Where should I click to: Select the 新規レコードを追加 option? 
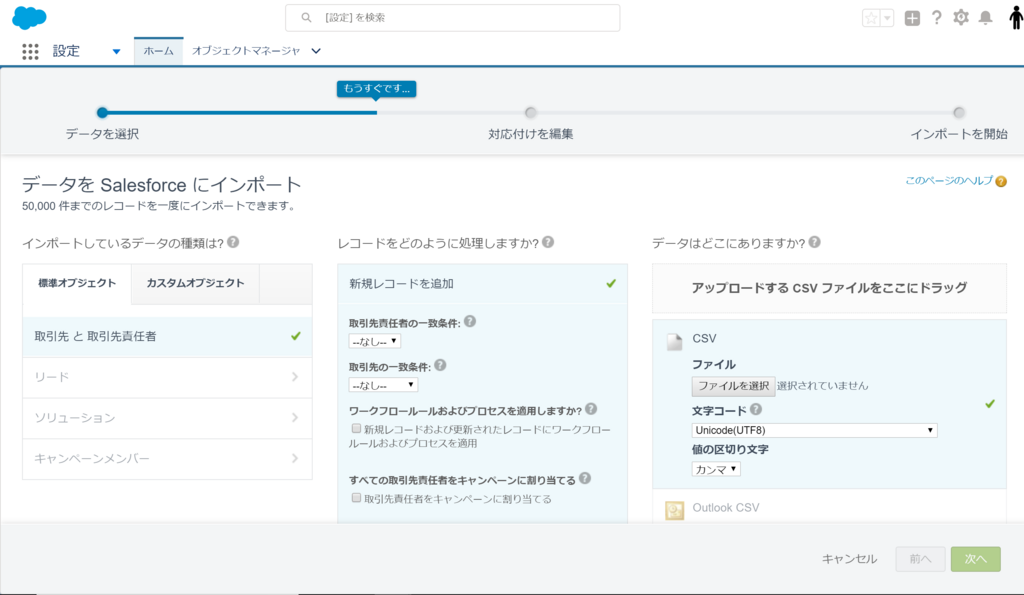pyautogui.click(x=483, y=283)
